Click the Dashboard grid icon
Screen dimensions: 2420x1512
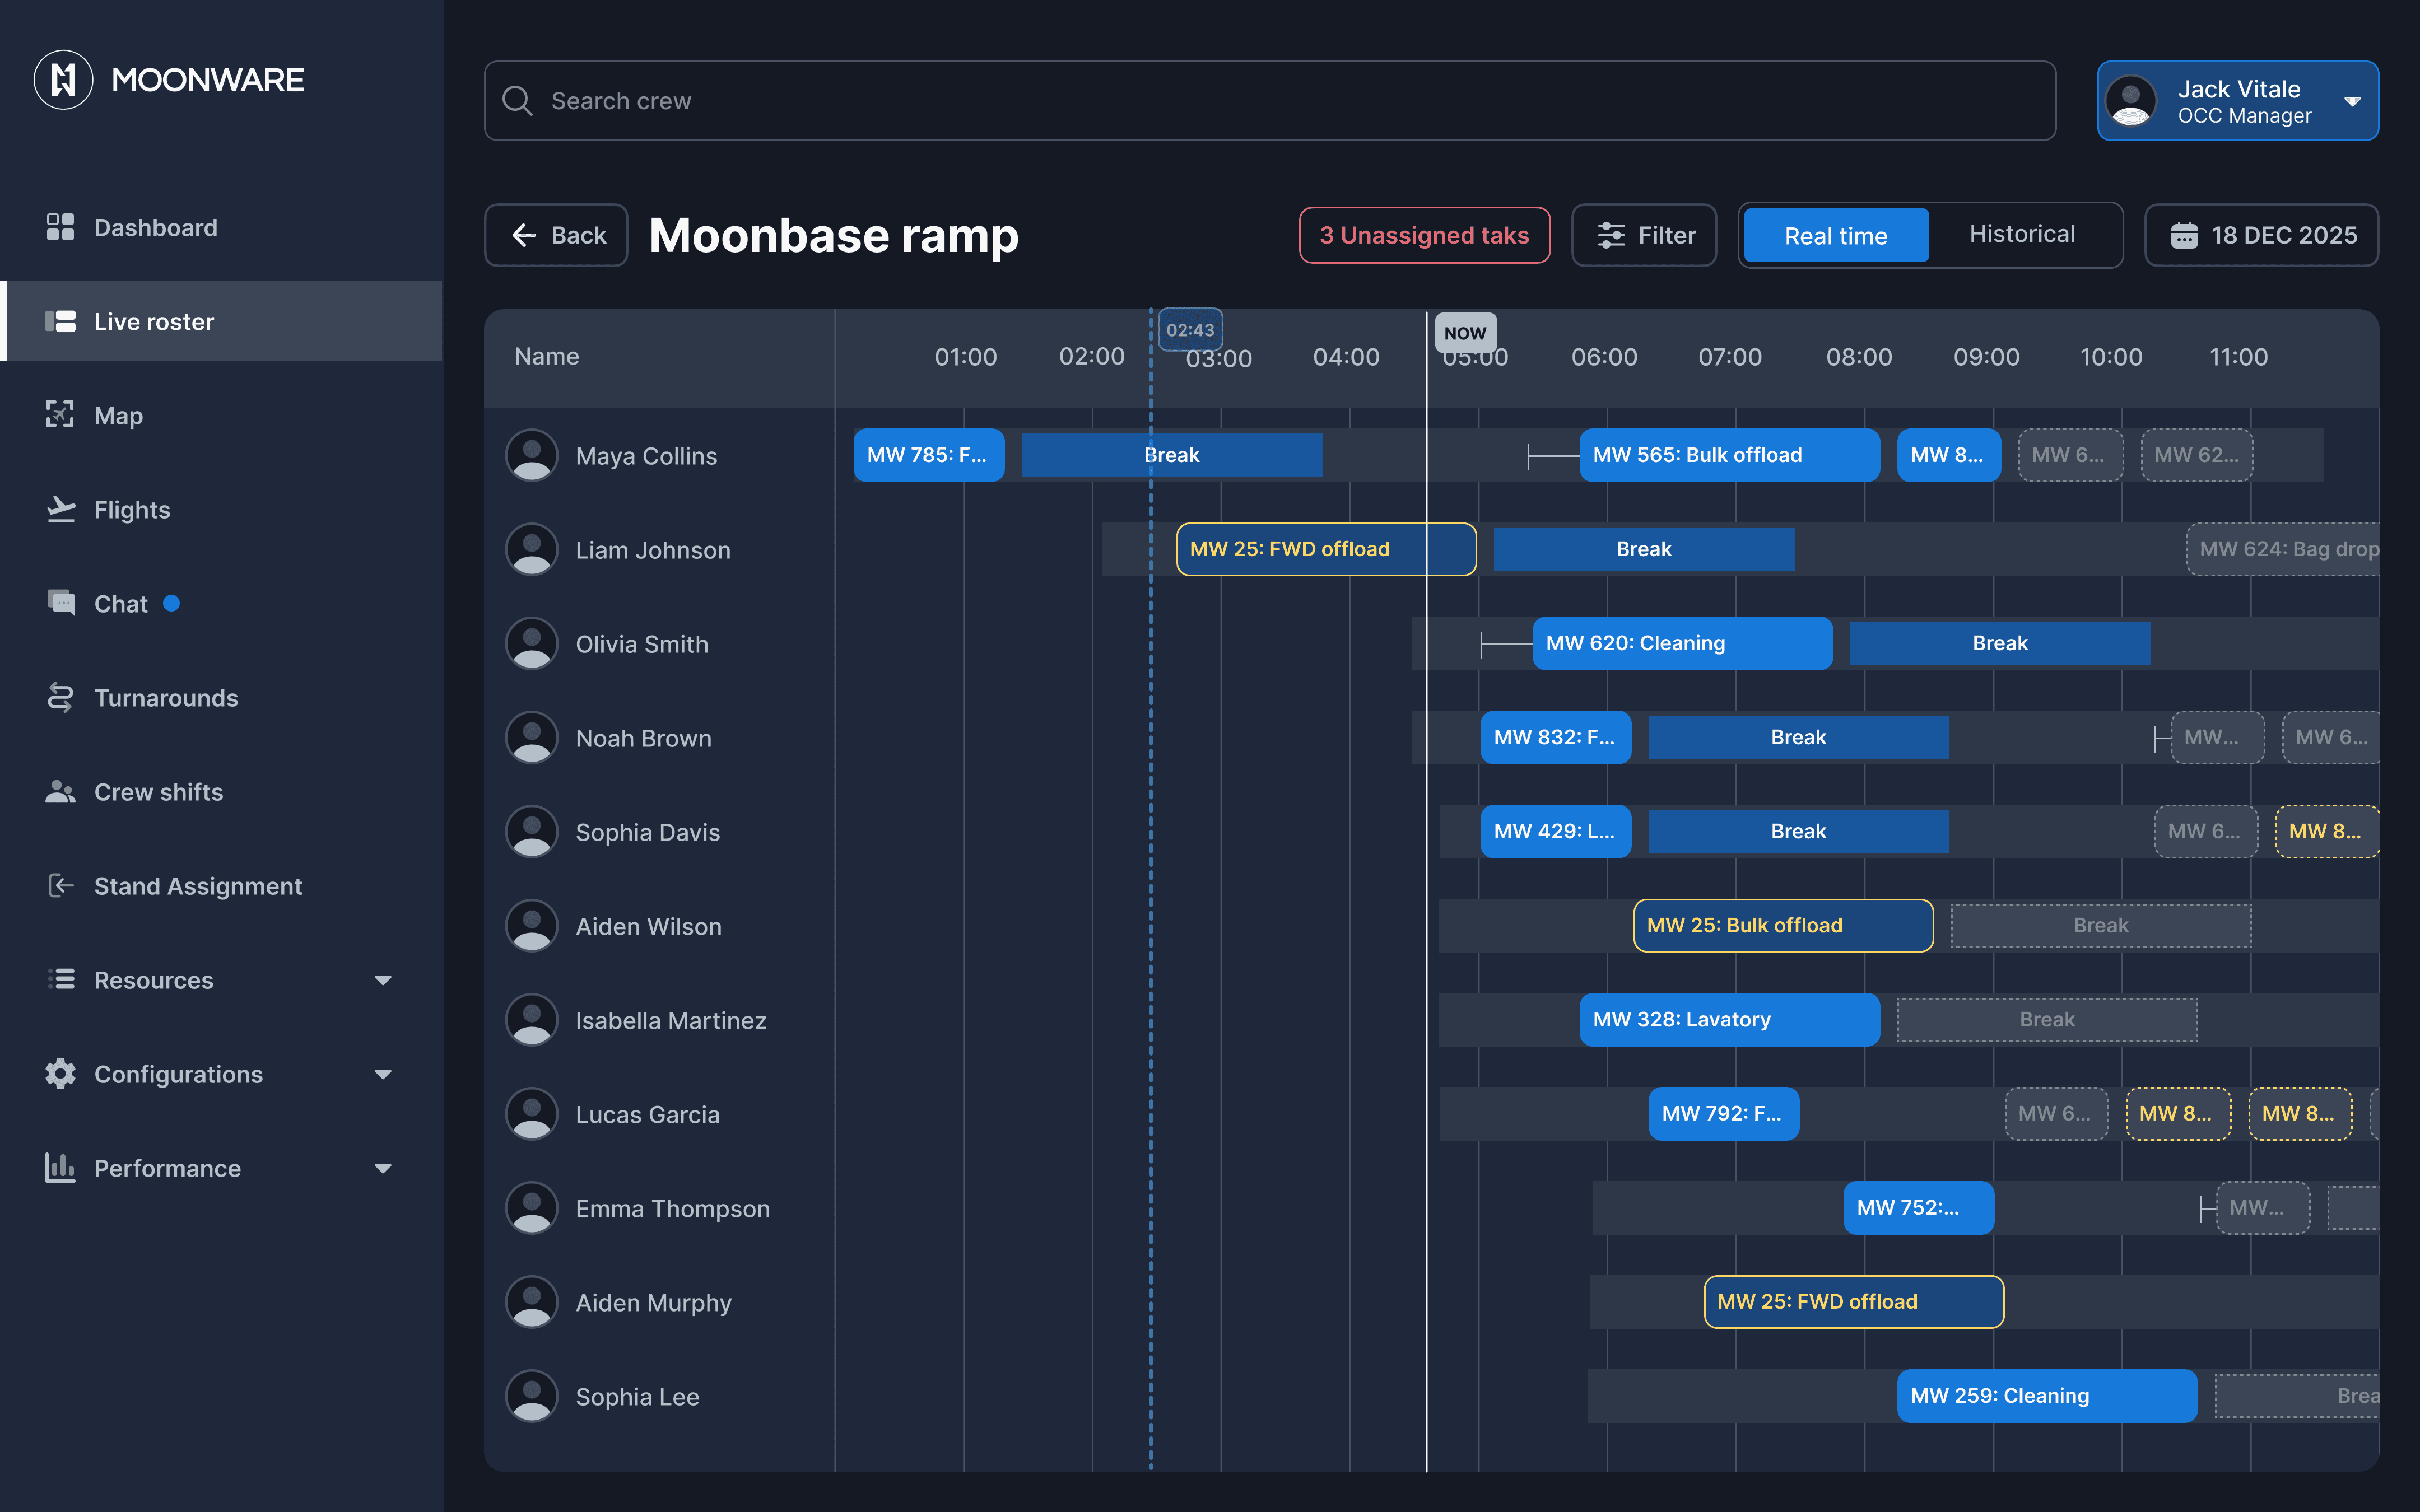click(60, 227)
